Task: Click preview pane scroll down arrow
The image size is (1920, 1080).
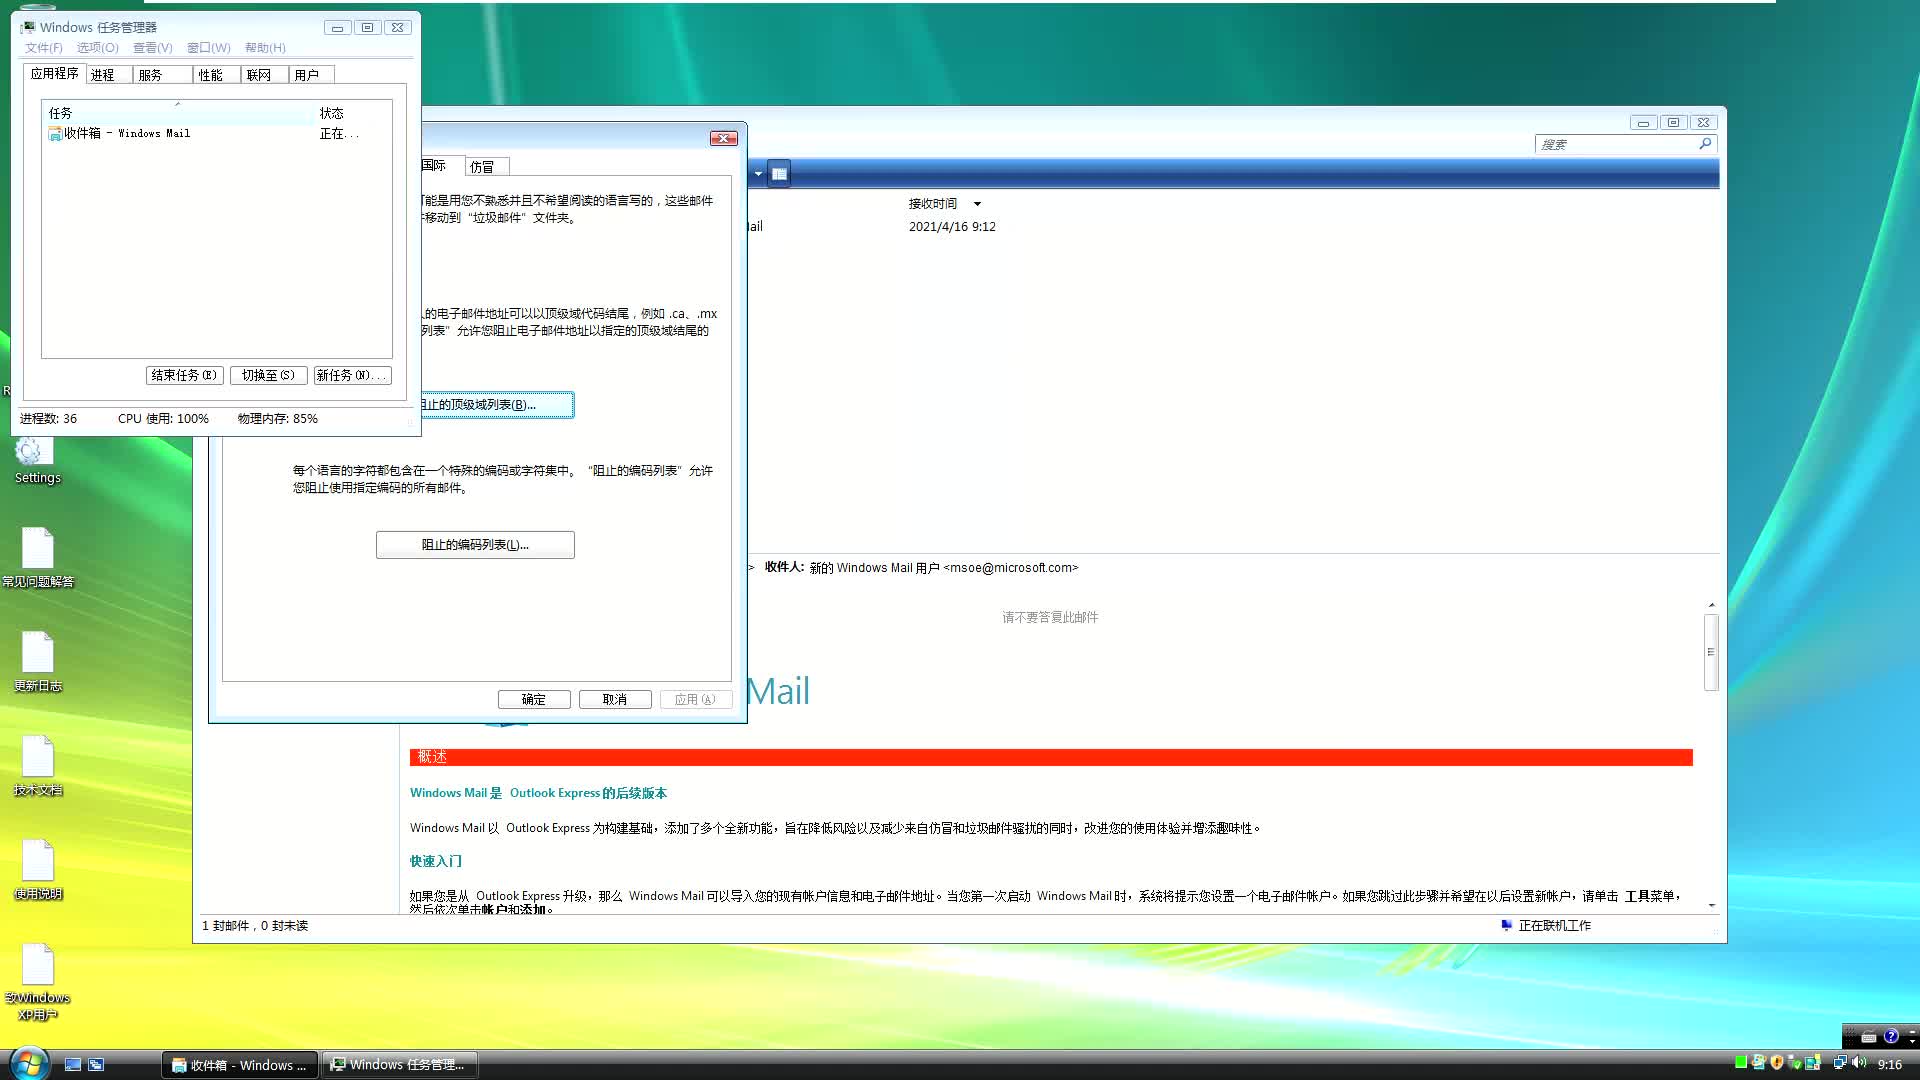Action: click(1711, 905)
